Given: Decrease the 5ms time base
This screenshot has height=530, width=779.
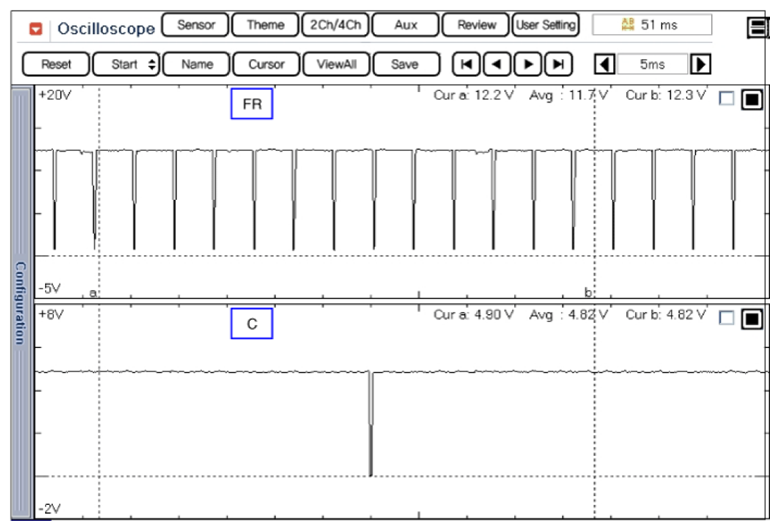Looking at the screenshot, I should coord(604,64).
